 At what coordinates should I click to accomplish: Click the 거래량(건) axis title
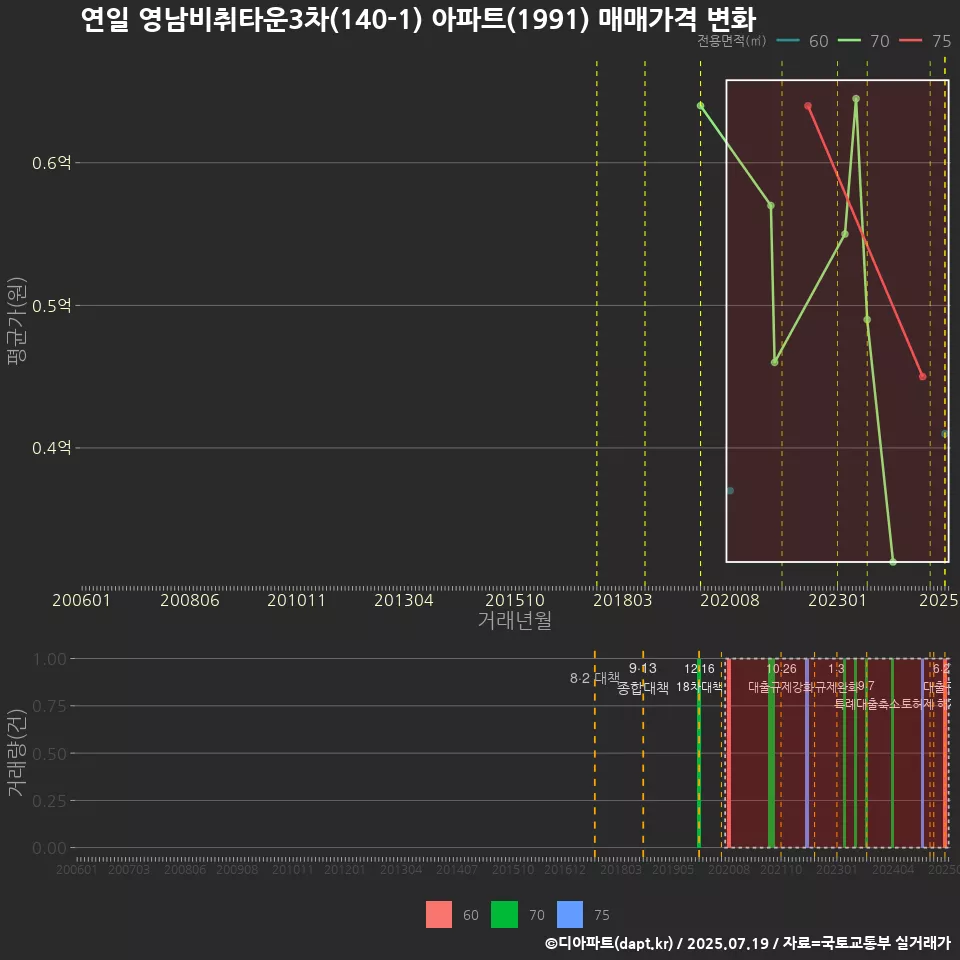coord(17,753)
